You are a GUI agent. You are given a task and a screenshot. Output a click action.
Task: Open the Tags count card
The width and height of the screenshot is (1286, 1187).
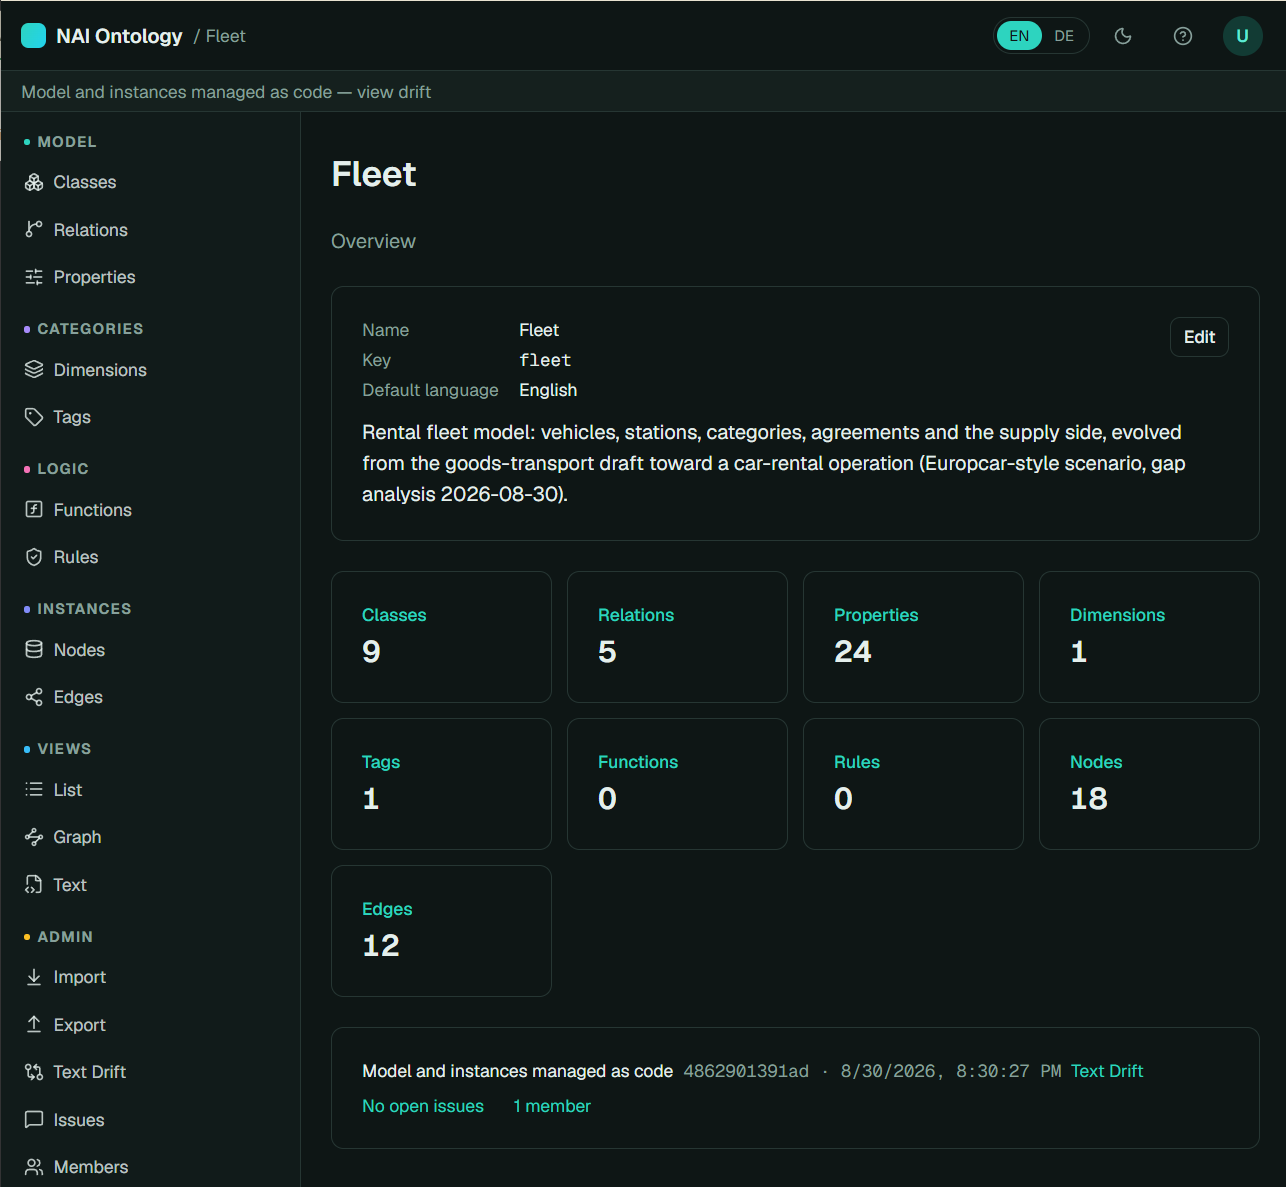[x=441, y=784]
